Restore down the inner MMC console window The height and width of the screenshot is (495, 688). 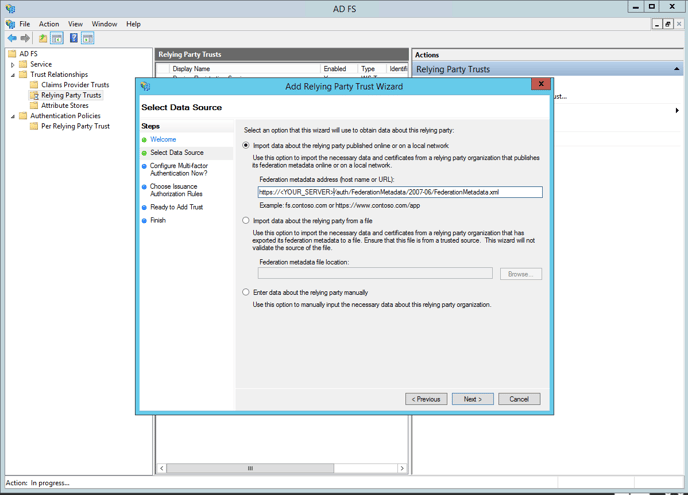(x=667, y=24)
